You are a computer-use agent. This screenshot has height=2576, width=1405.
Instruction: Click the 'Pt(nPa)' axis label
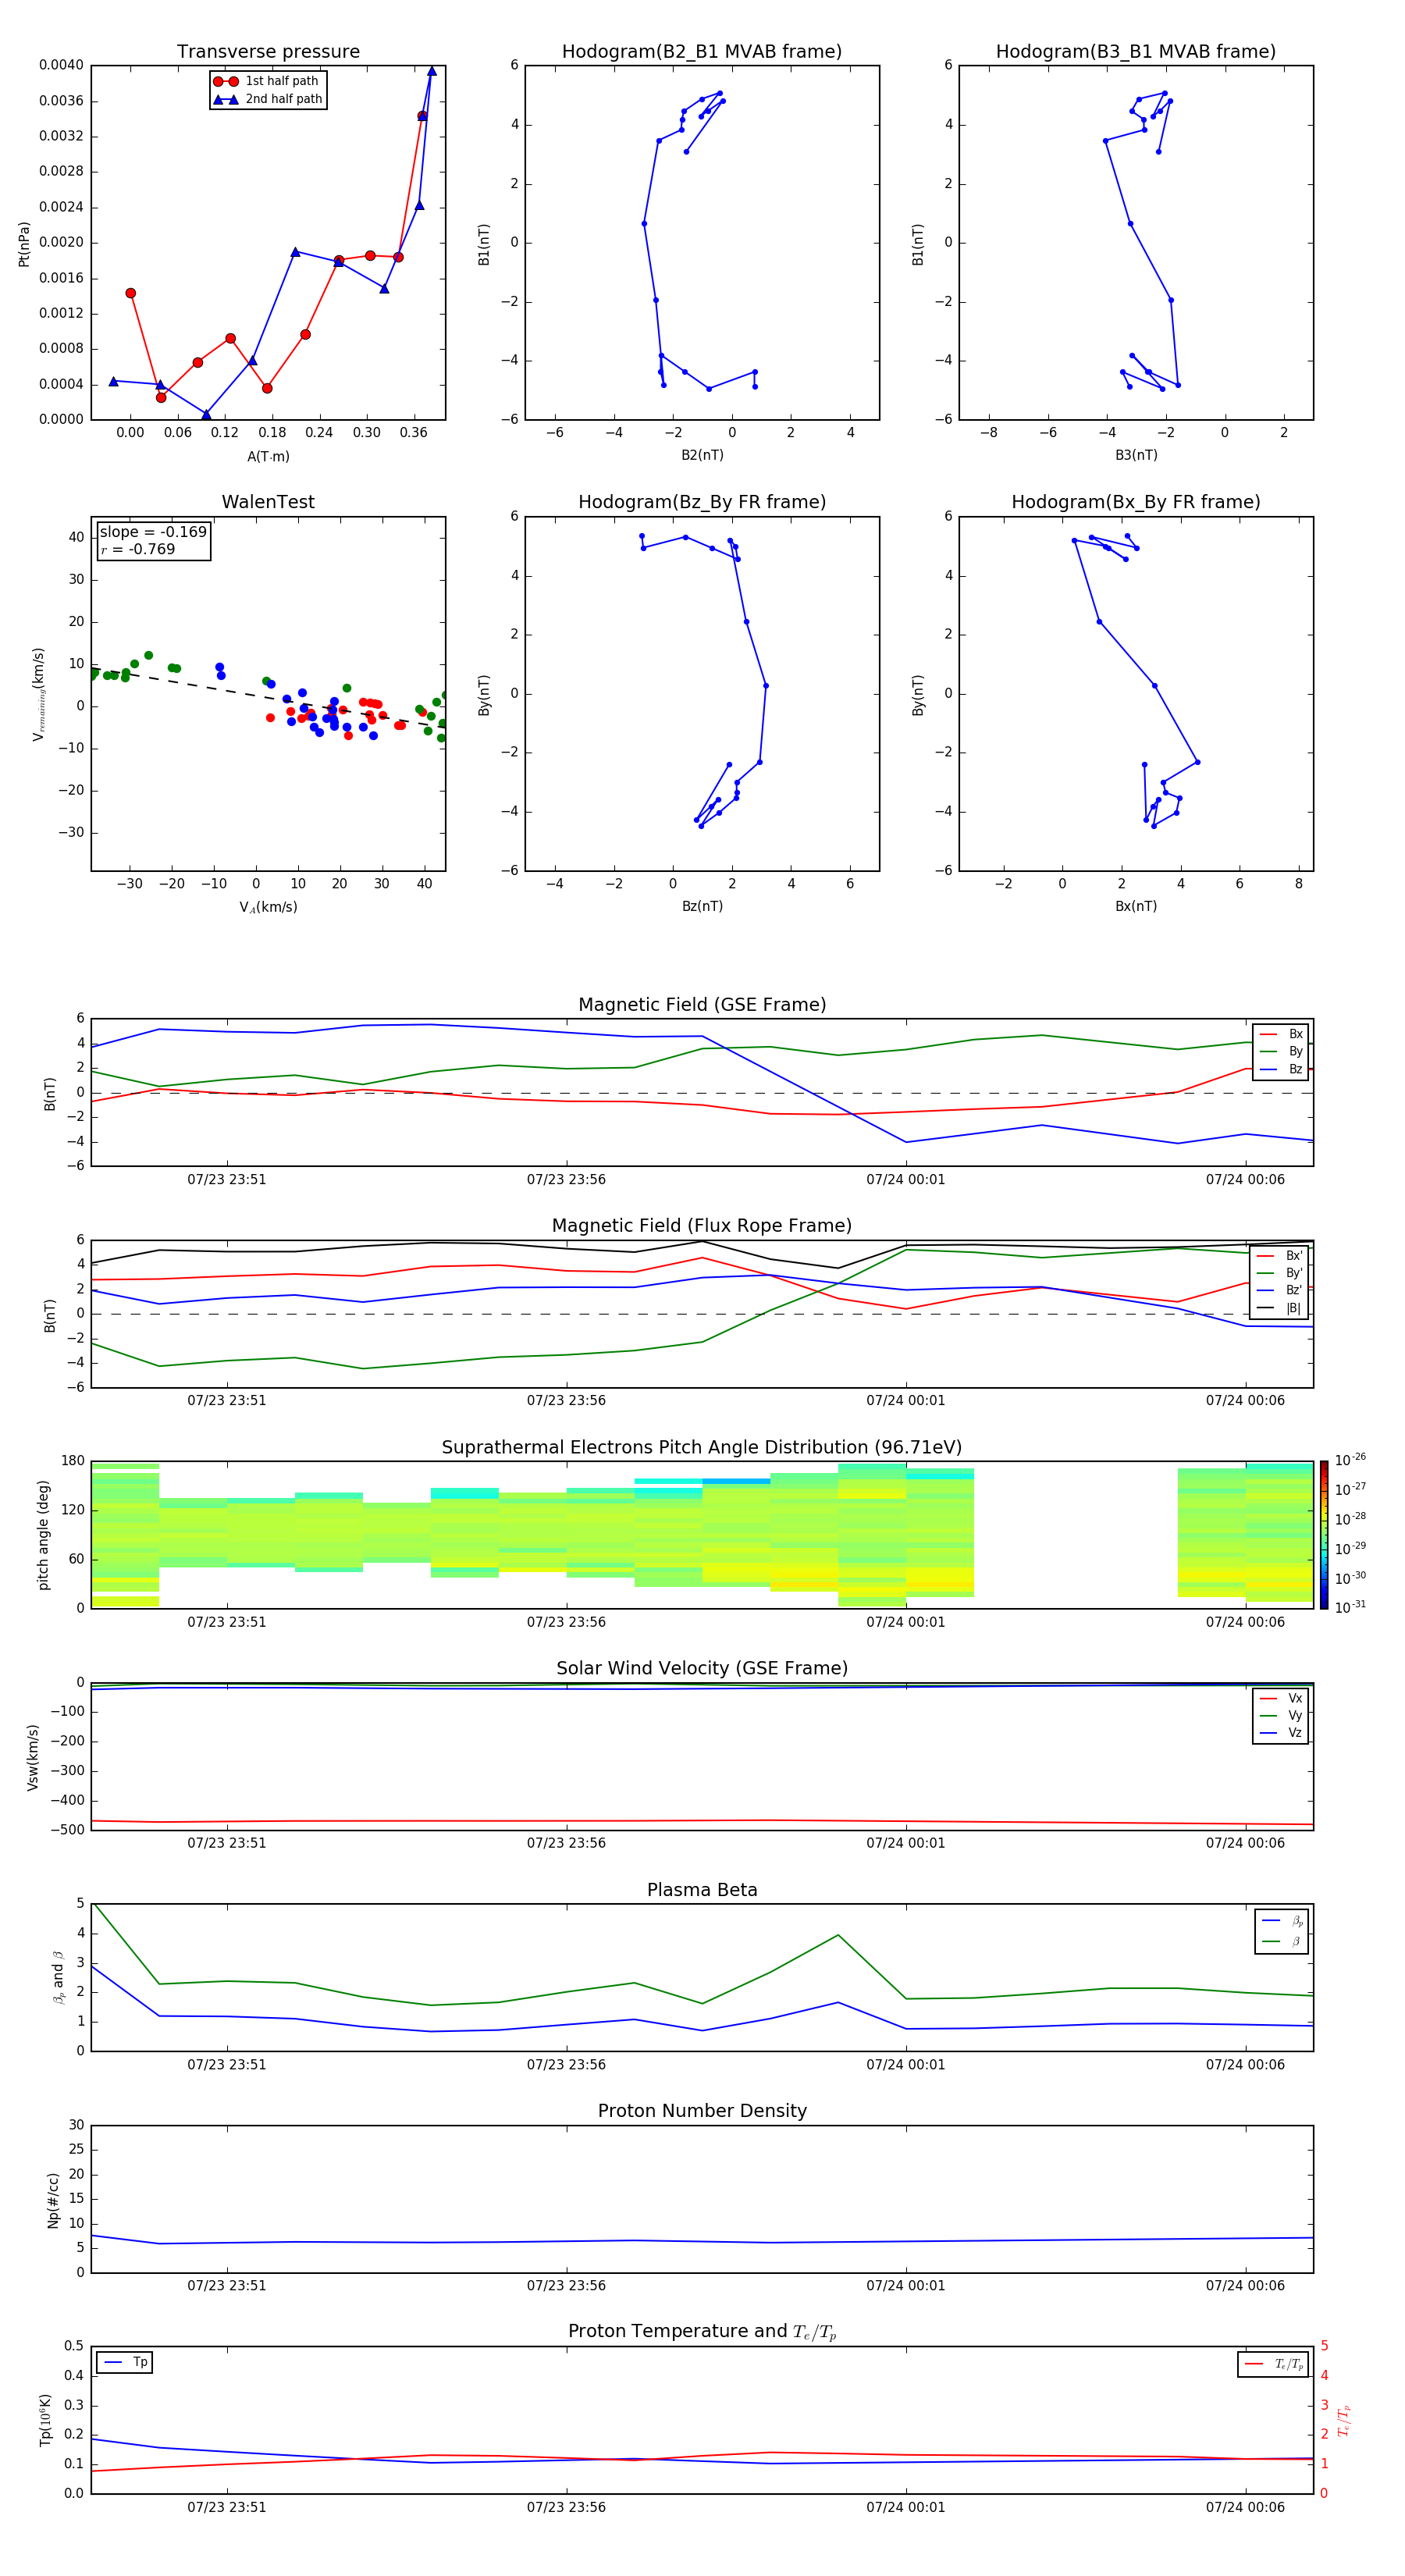[24, 244]
